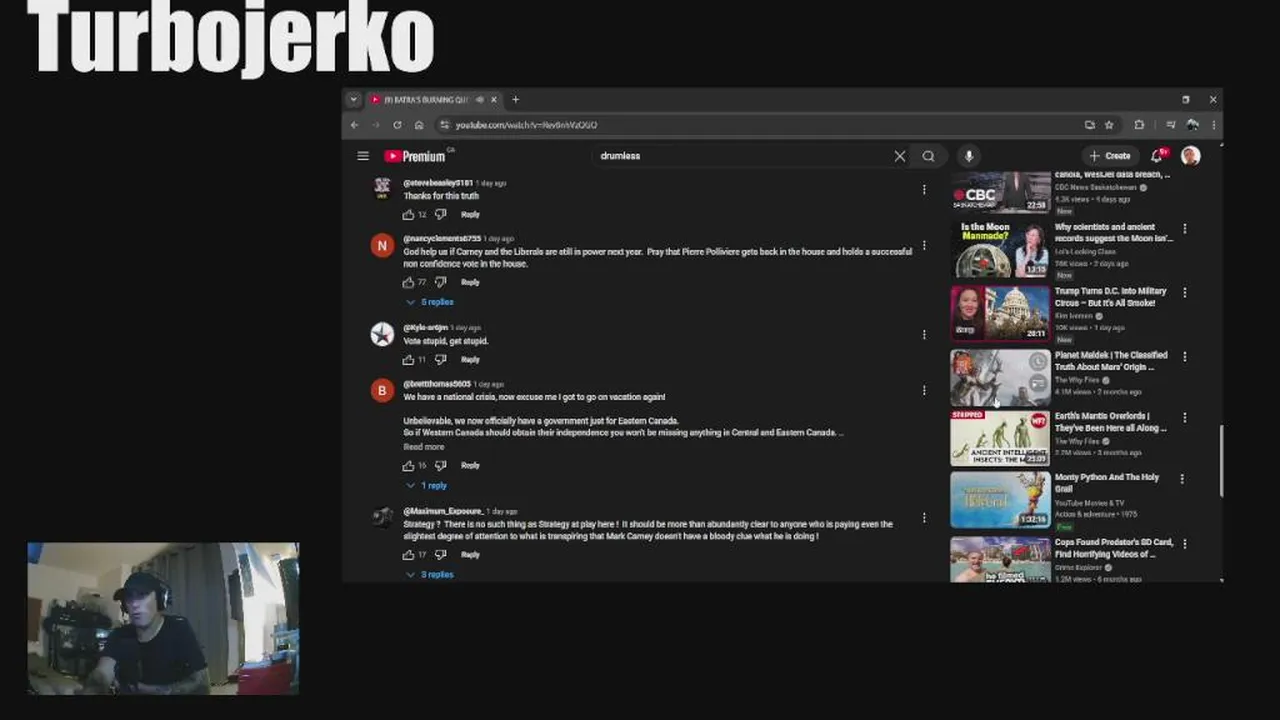
Task: Dislike @nancyclements6755's comment
Action: pos(440,283)
